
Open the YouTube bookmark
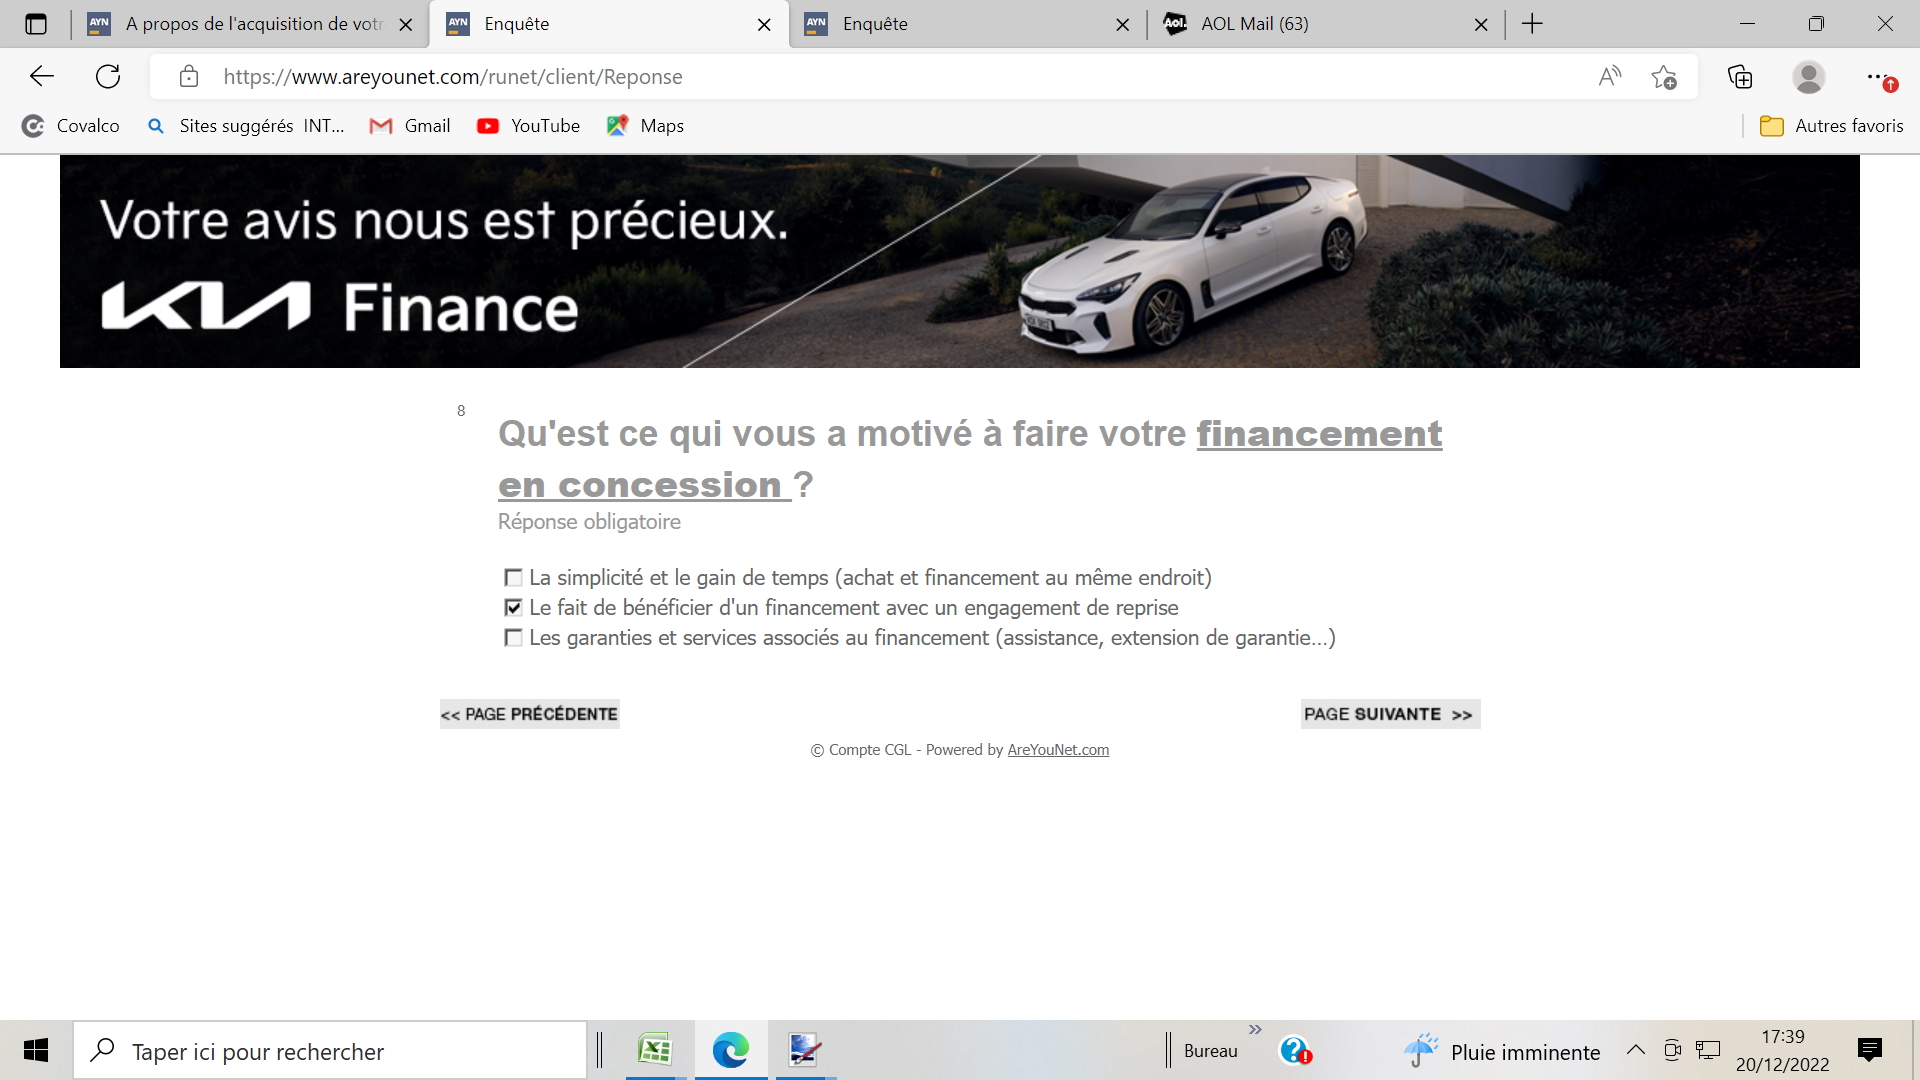pos(529,126)
